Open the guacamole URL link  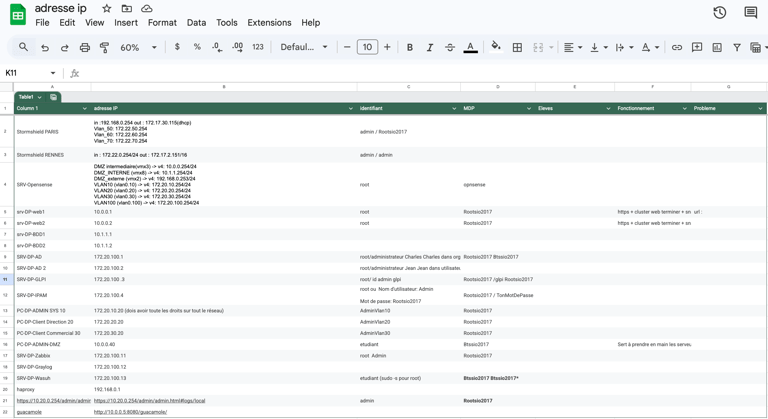(130, 412)
